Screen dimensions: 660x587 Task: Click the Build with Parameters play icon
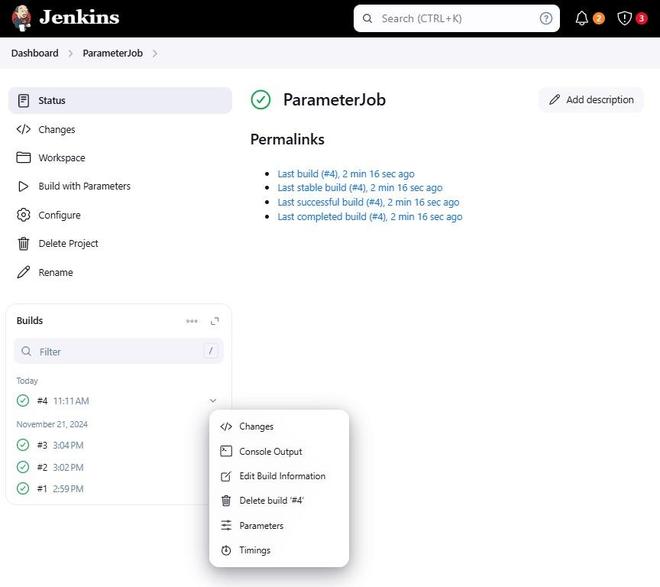[24, 186]
